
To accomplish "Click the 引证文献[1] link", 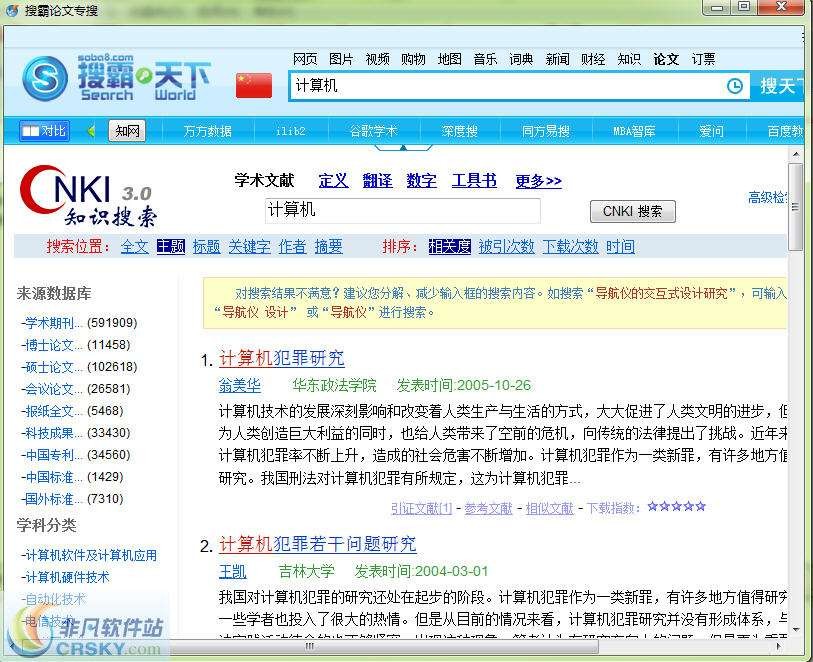I will (422, 509).
